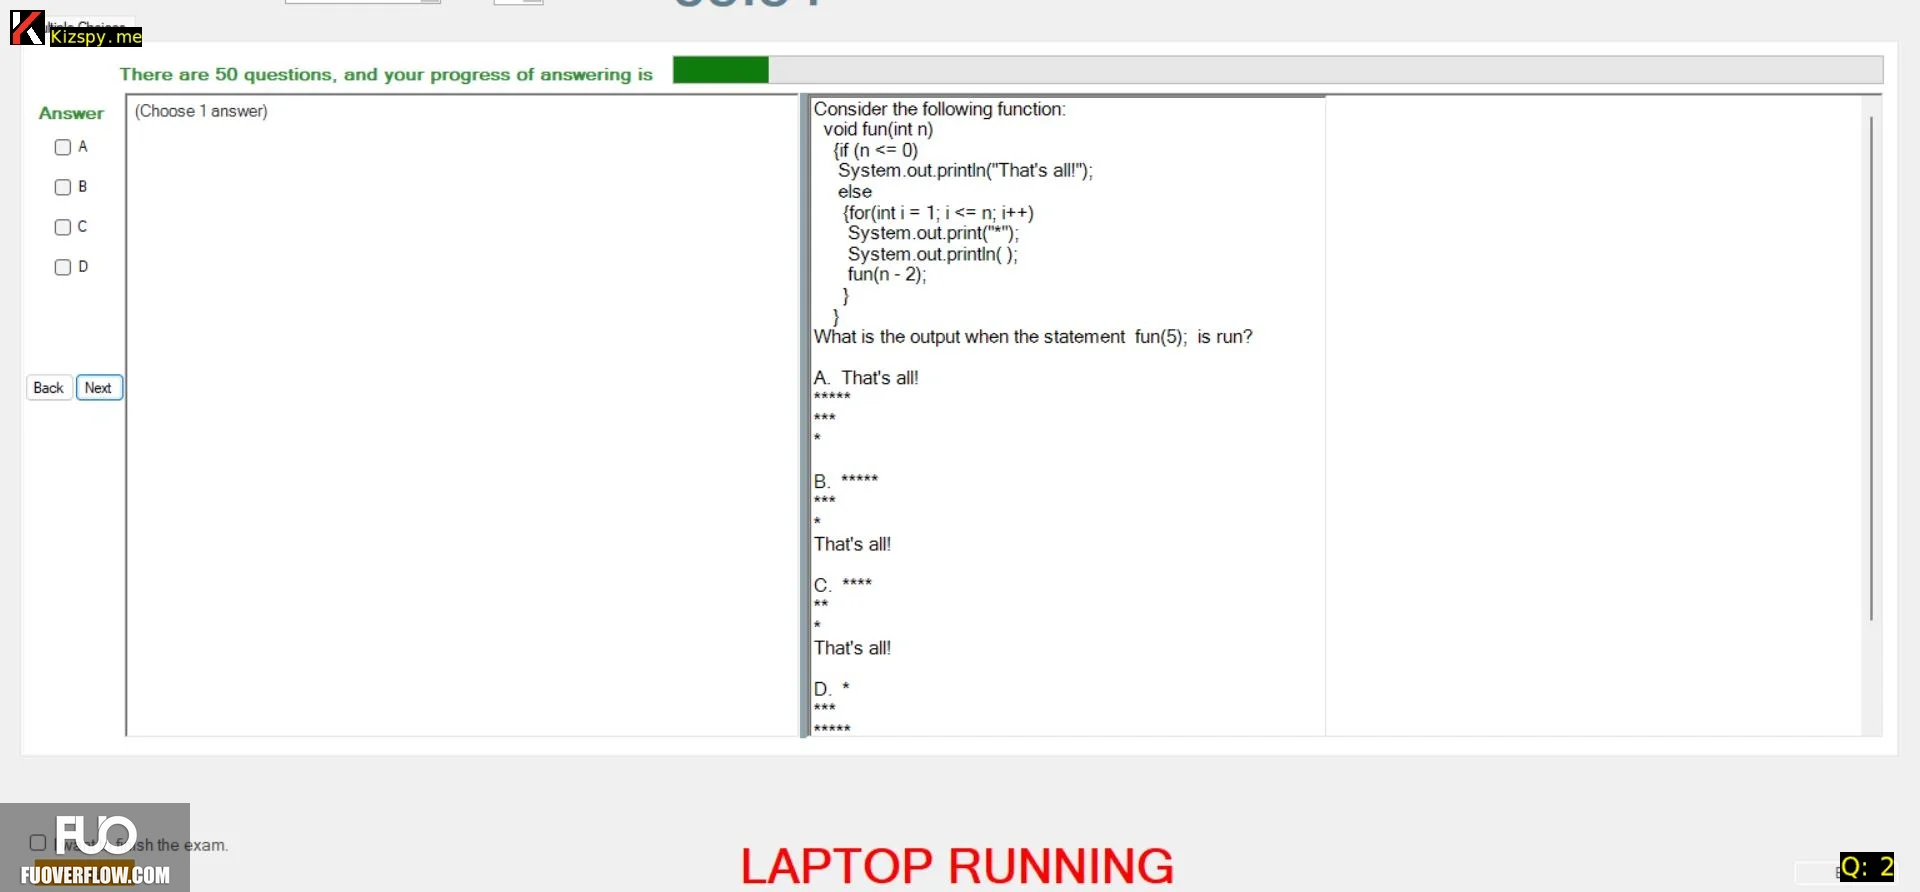Click the 'There are 50 questions' status text
The image size is (1920, 892).
coord(386,74)
